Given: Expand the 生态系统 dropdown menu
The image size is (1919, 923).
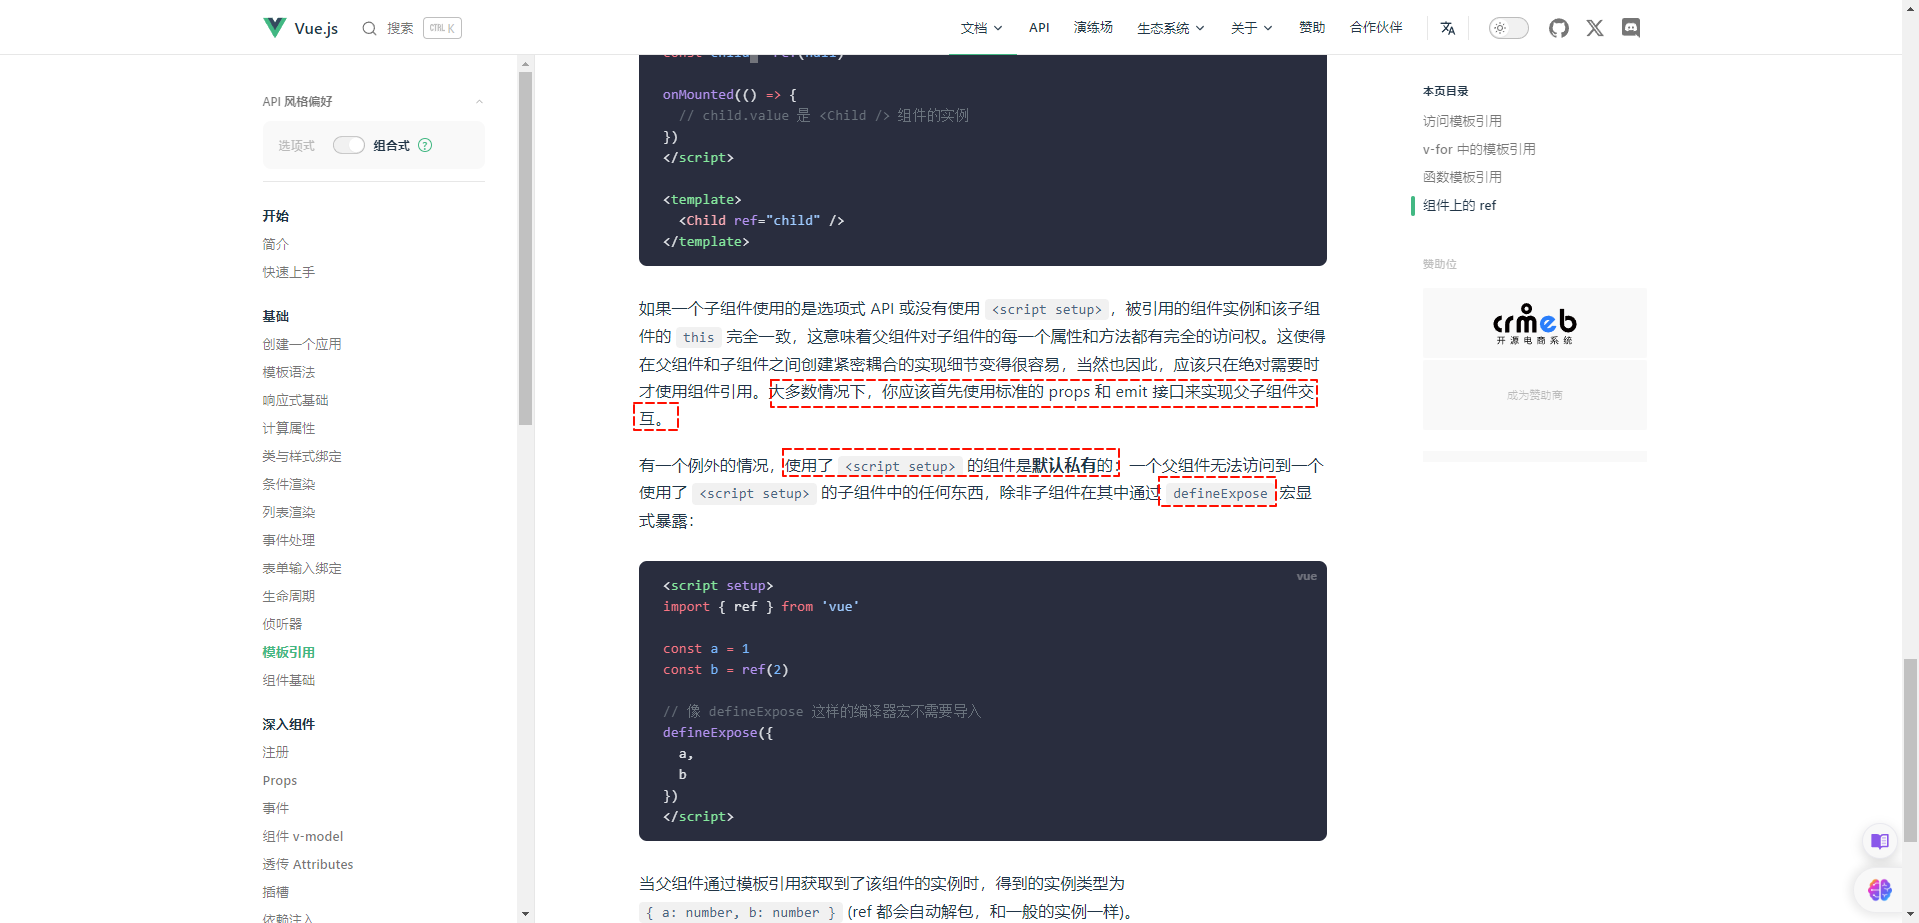Looking at the screenshot, I should click(x=1170, y=28).
